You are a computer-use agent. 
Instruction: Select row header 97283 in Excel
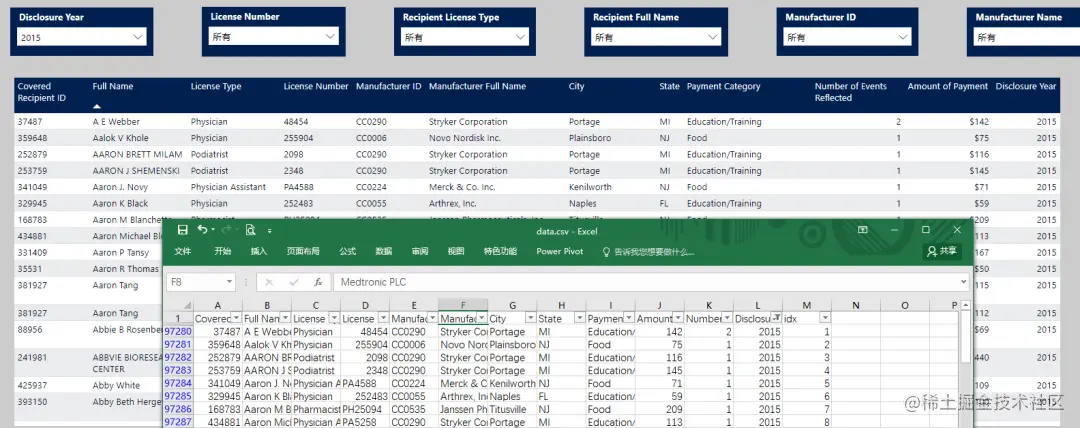tap(178, 371)
